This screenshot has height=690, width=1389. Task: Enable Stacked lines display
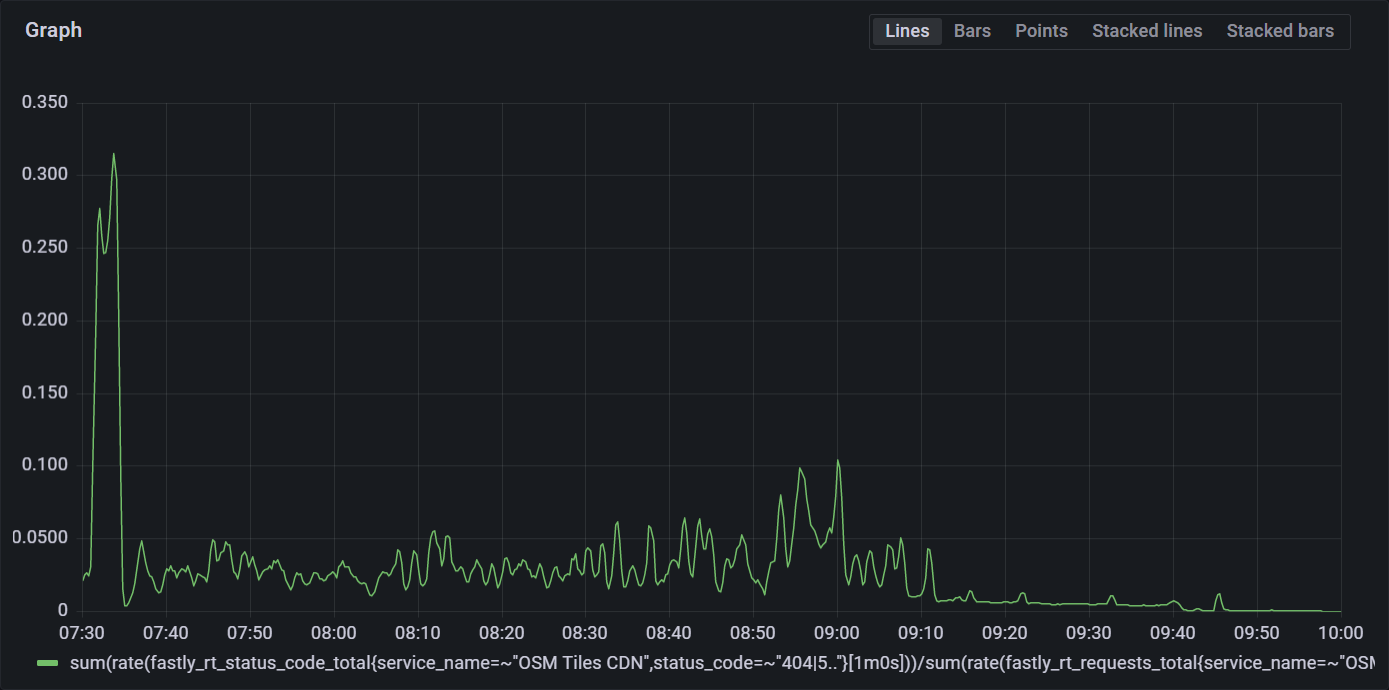[1146, 31]
